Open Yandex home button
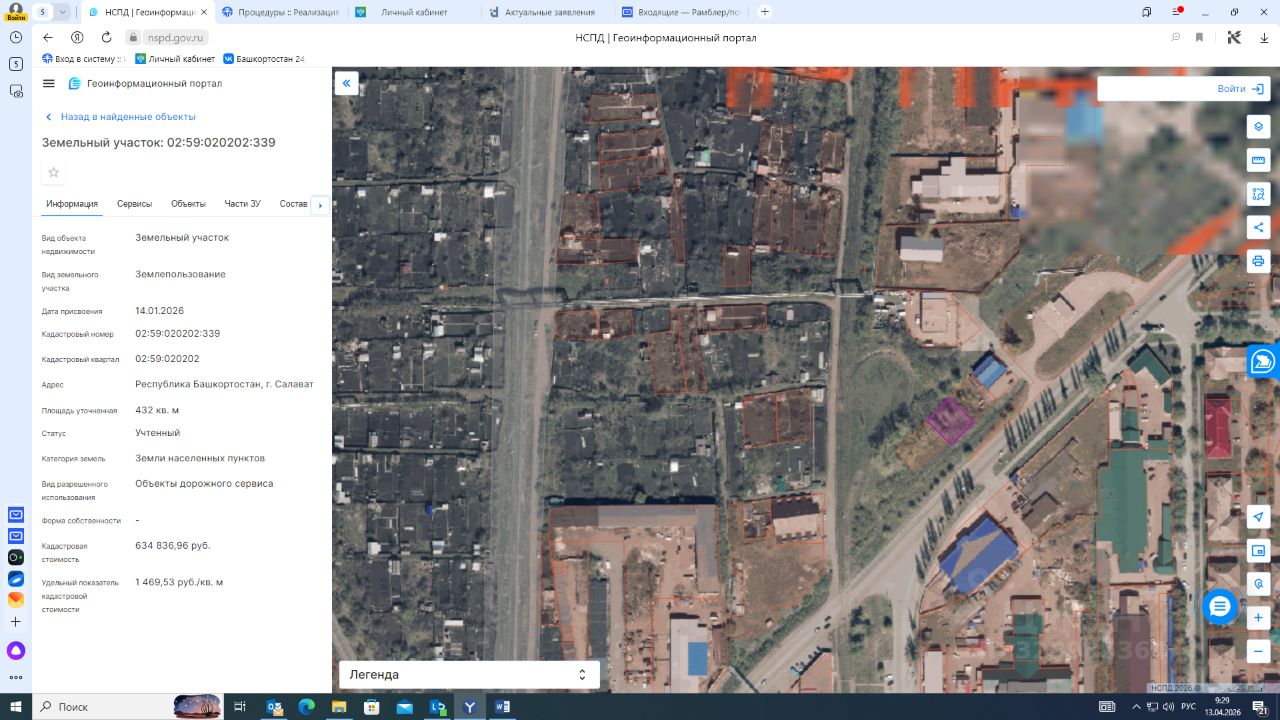1280x720 pixels. [x=77, y=37]
